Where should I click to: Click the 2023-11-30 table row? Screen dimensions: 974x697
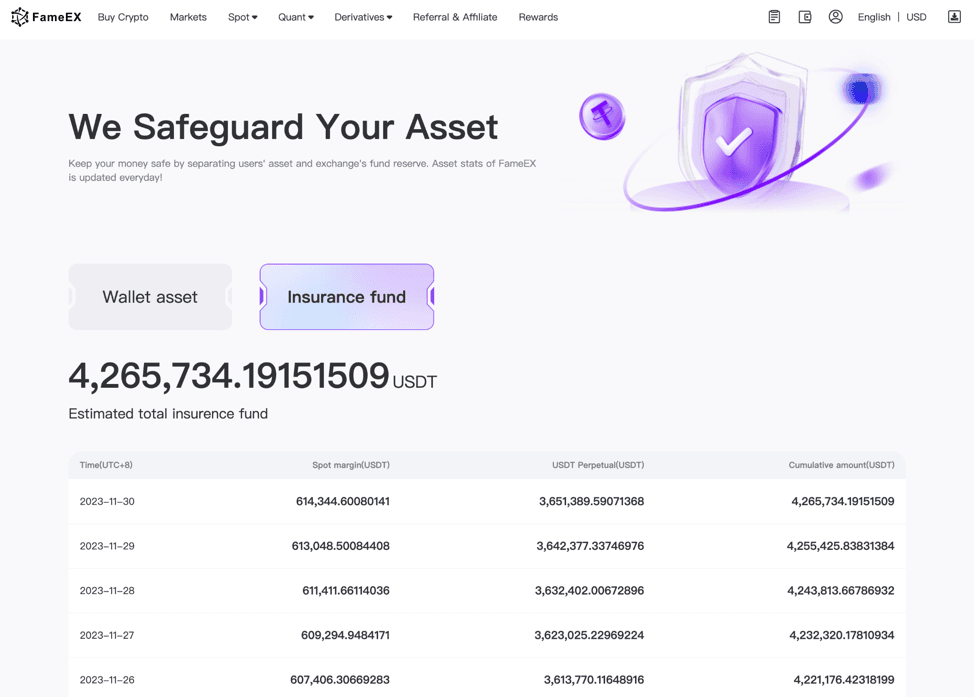[x=487, y=501]
